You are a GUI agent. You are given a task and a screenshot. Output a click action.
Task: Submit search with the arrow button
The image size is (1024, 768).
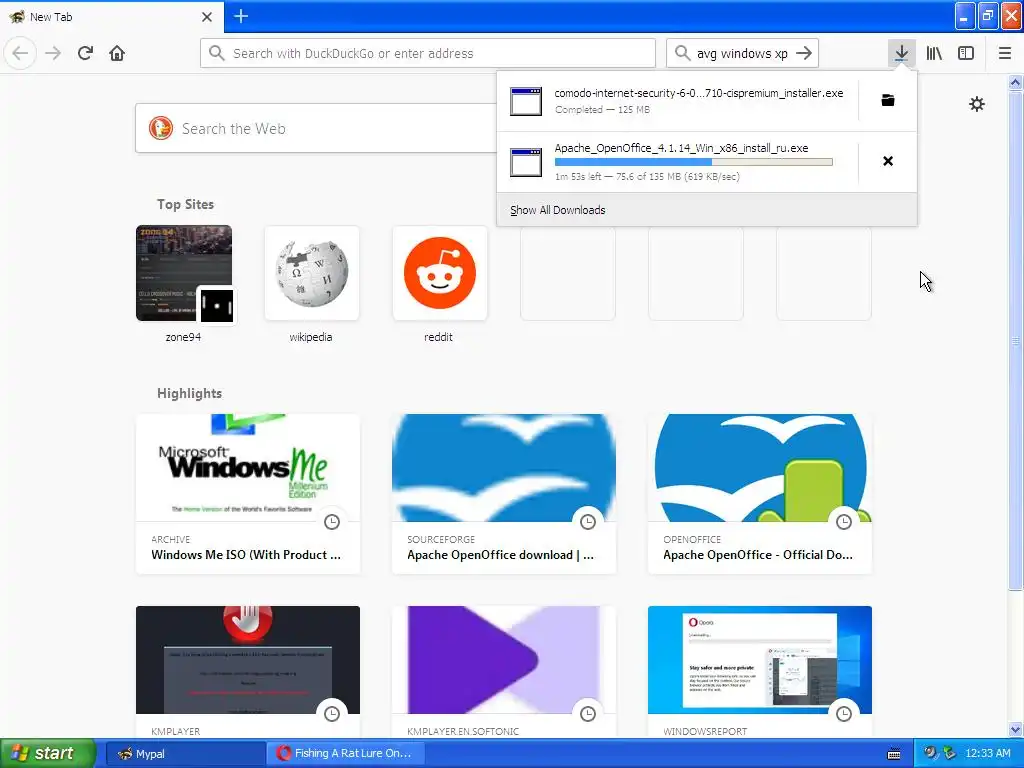(805, 53)
